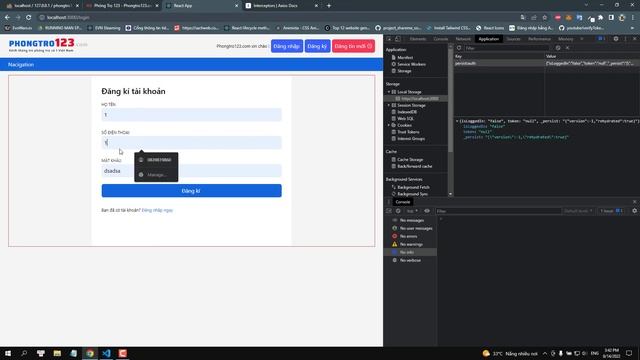Click the browser back arrow

(7, 18)
